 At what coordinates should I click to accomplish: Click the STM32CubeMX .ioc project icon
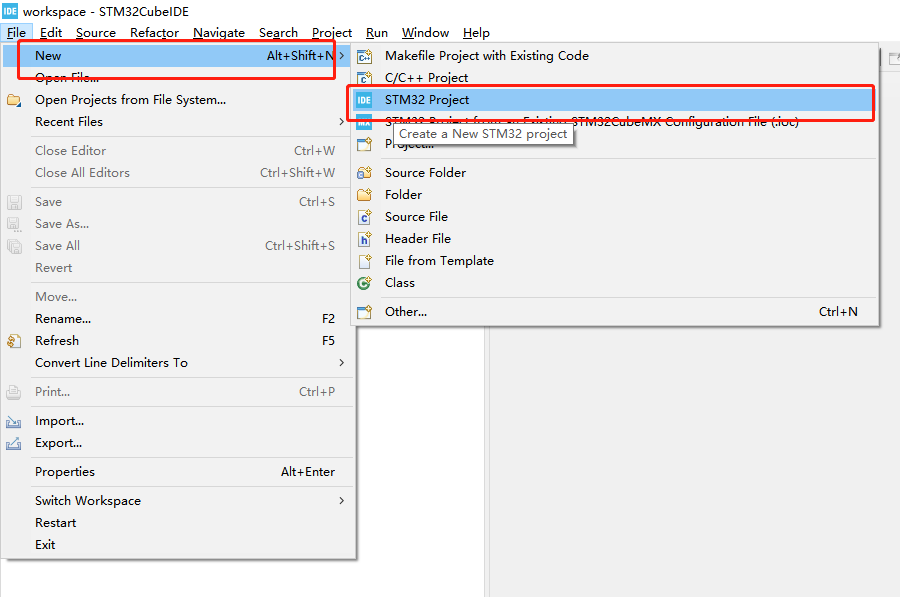coord(364,122)
